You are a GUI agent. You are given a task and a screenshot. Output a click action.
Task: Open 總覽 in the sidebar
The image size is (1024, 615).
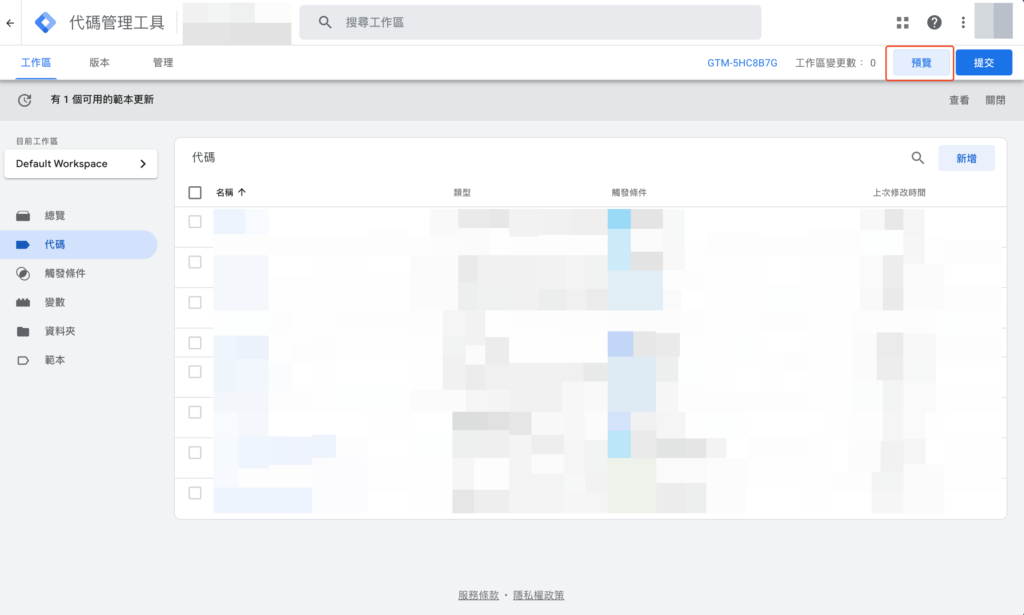tap(55, 215)
